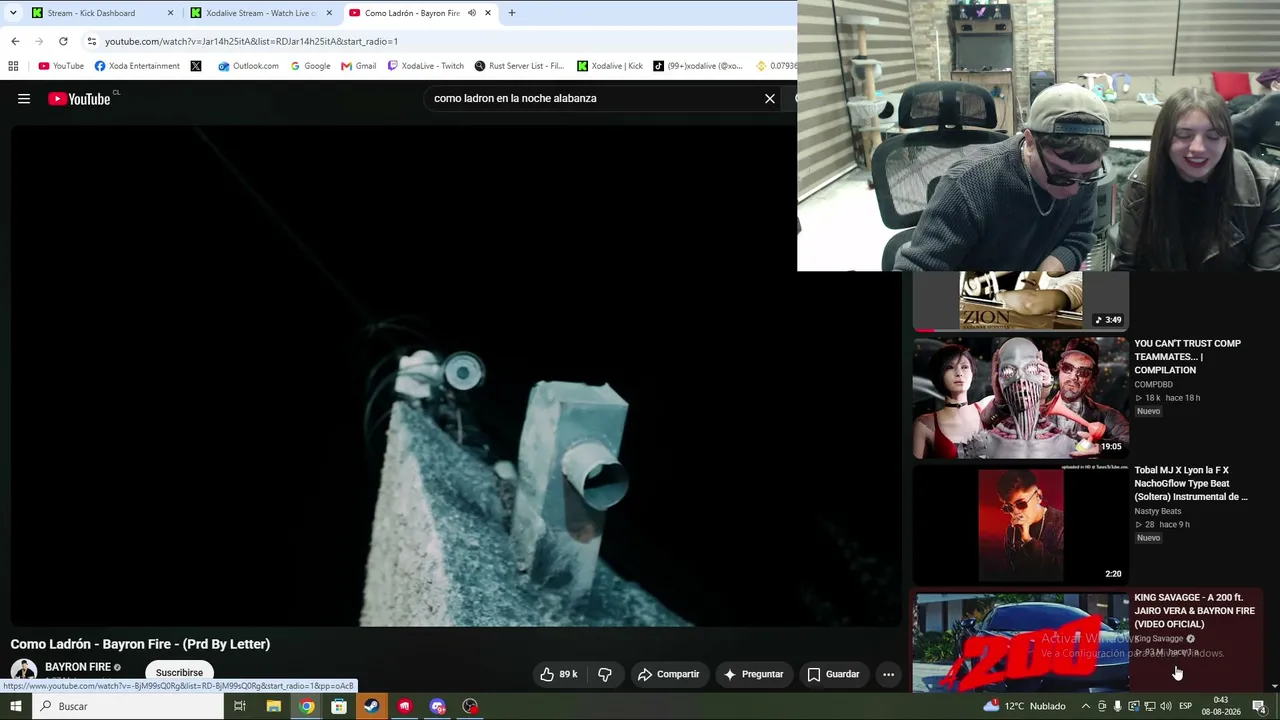Image resolution: width=1280 pixels, height=720 pixels.
Task: Click the Windows 'Buscar' search box
Action: 128,706
